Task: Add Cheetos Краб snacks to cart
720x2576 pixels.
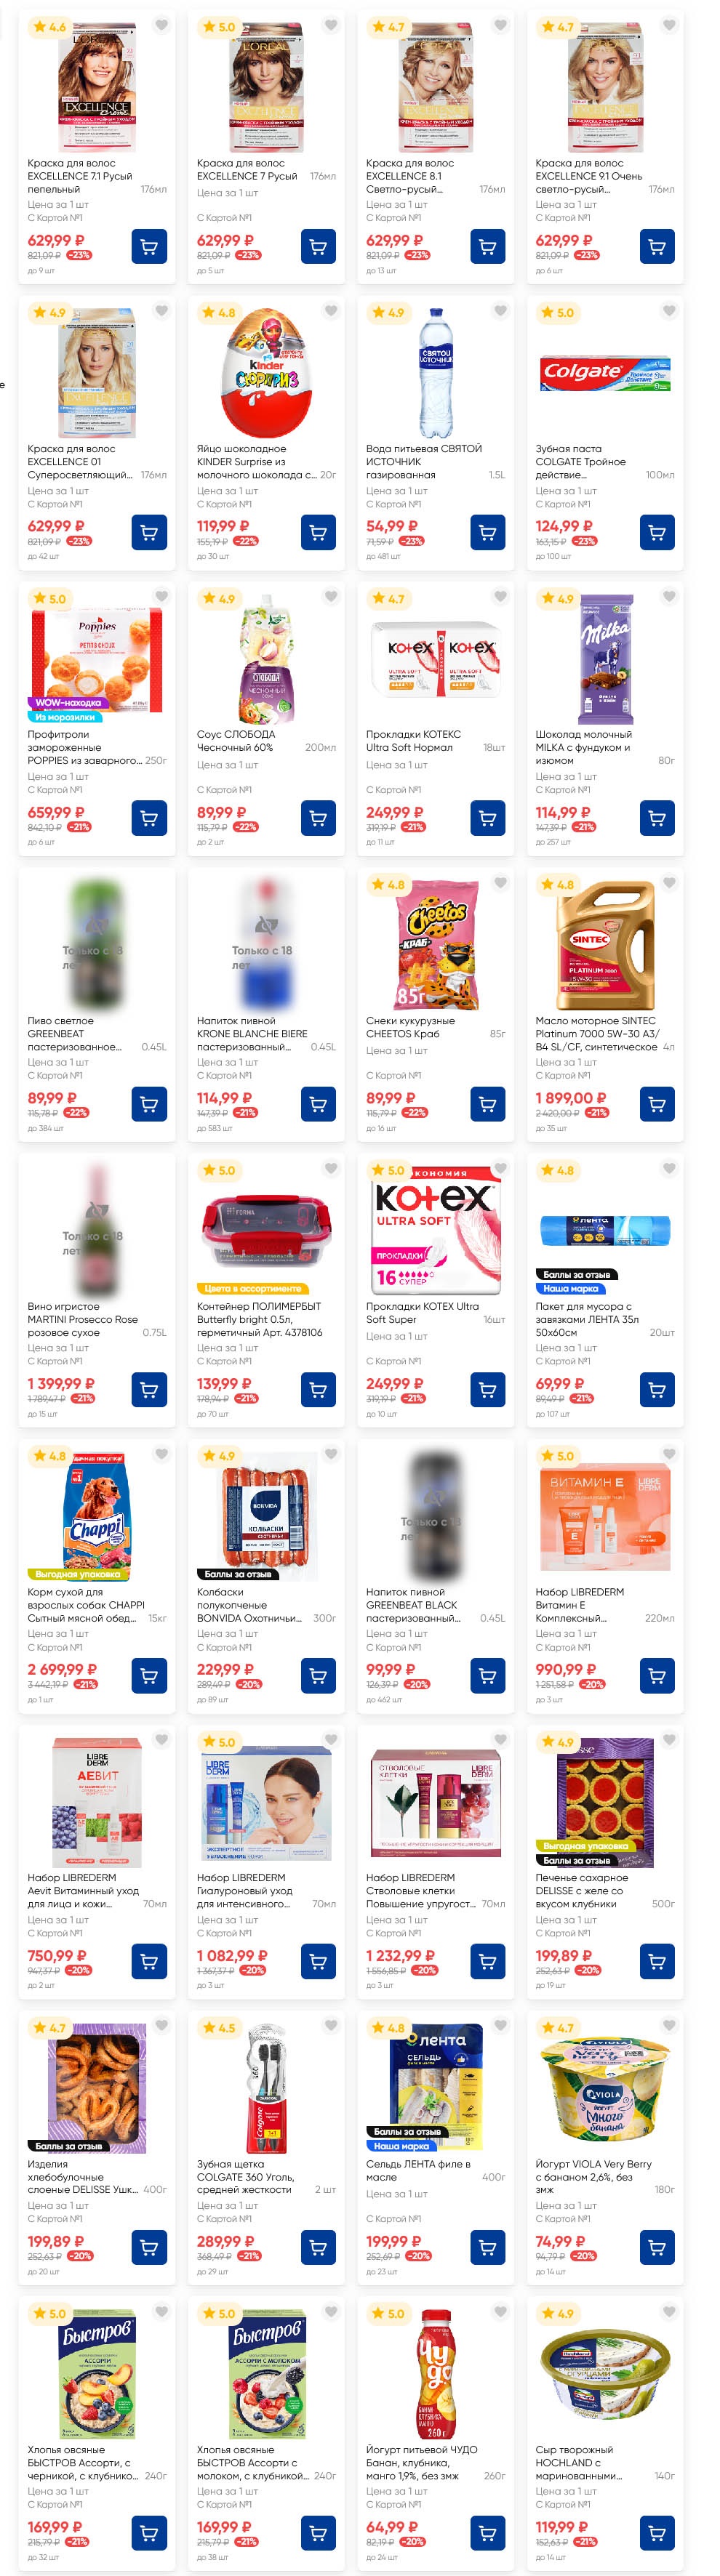Action: [488, 1104]
